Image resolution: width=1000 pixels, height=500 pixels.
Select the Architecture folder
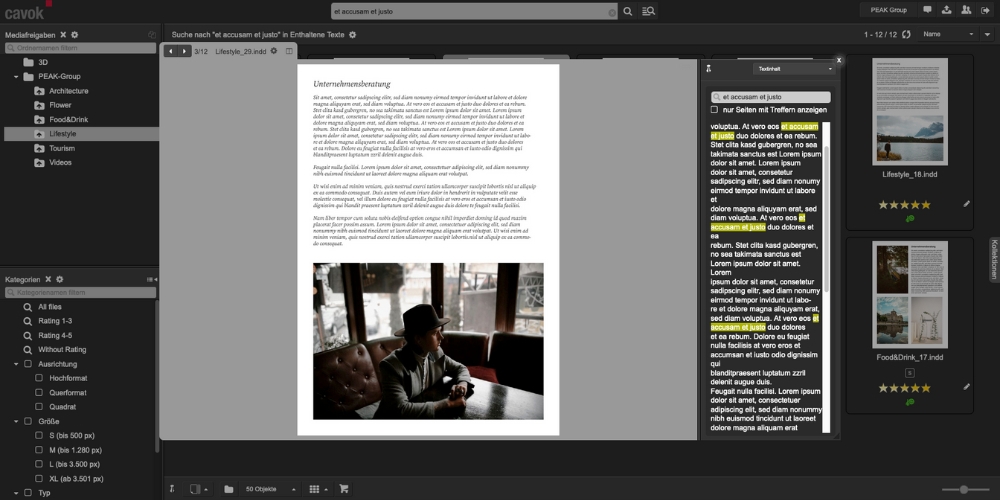[69, 91]
